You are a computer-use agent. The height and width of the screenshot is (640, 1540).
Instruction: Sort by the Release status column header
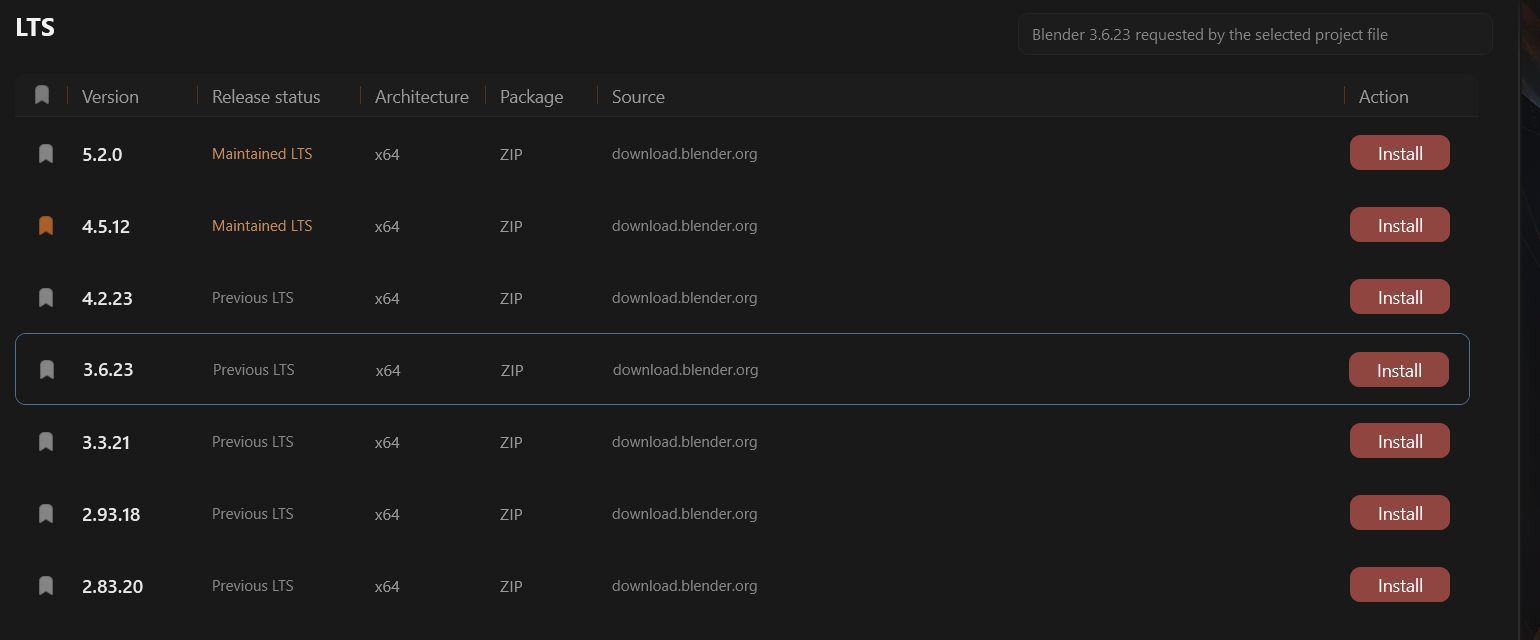coord(266,97)
